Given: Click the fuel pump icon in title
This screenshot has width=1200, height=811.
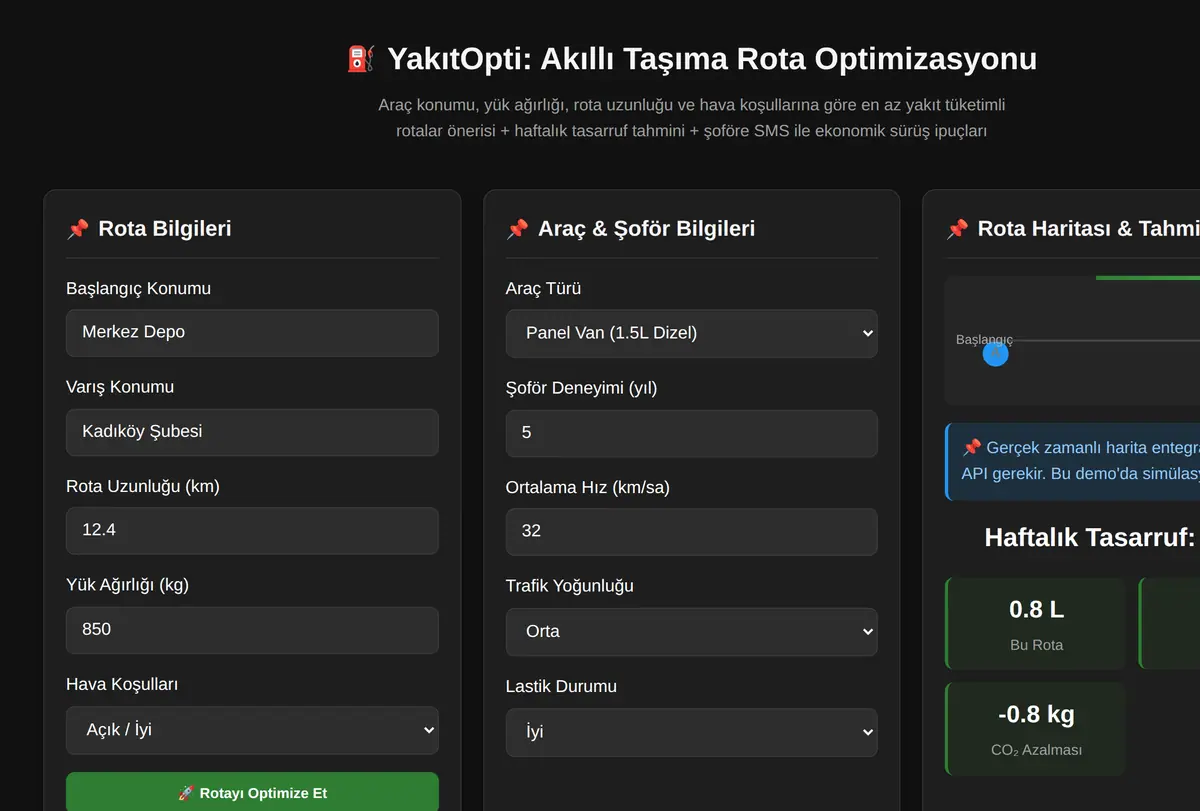Looking at the screenshot, I should pos(361,59).
